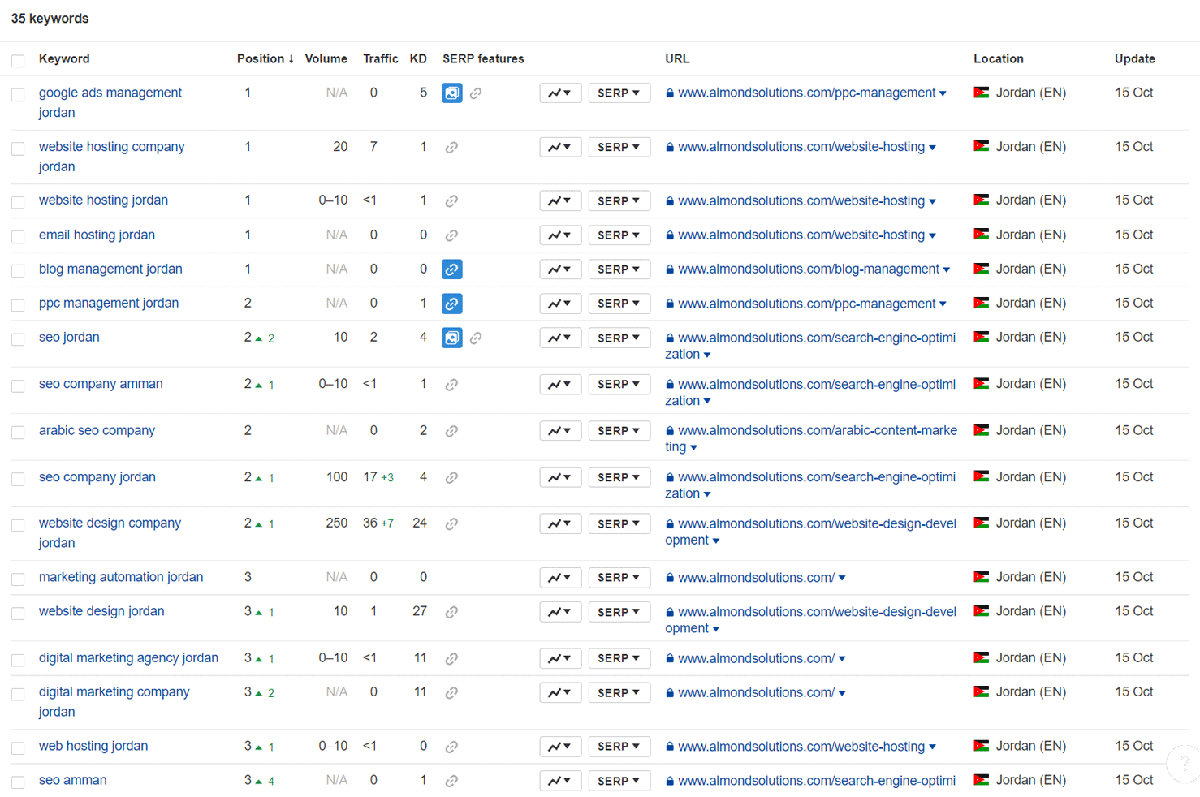Click the sitelinks icon in seo company jordan row
Viewport: 1200px width, 797px height.
[x=452, y=477]
